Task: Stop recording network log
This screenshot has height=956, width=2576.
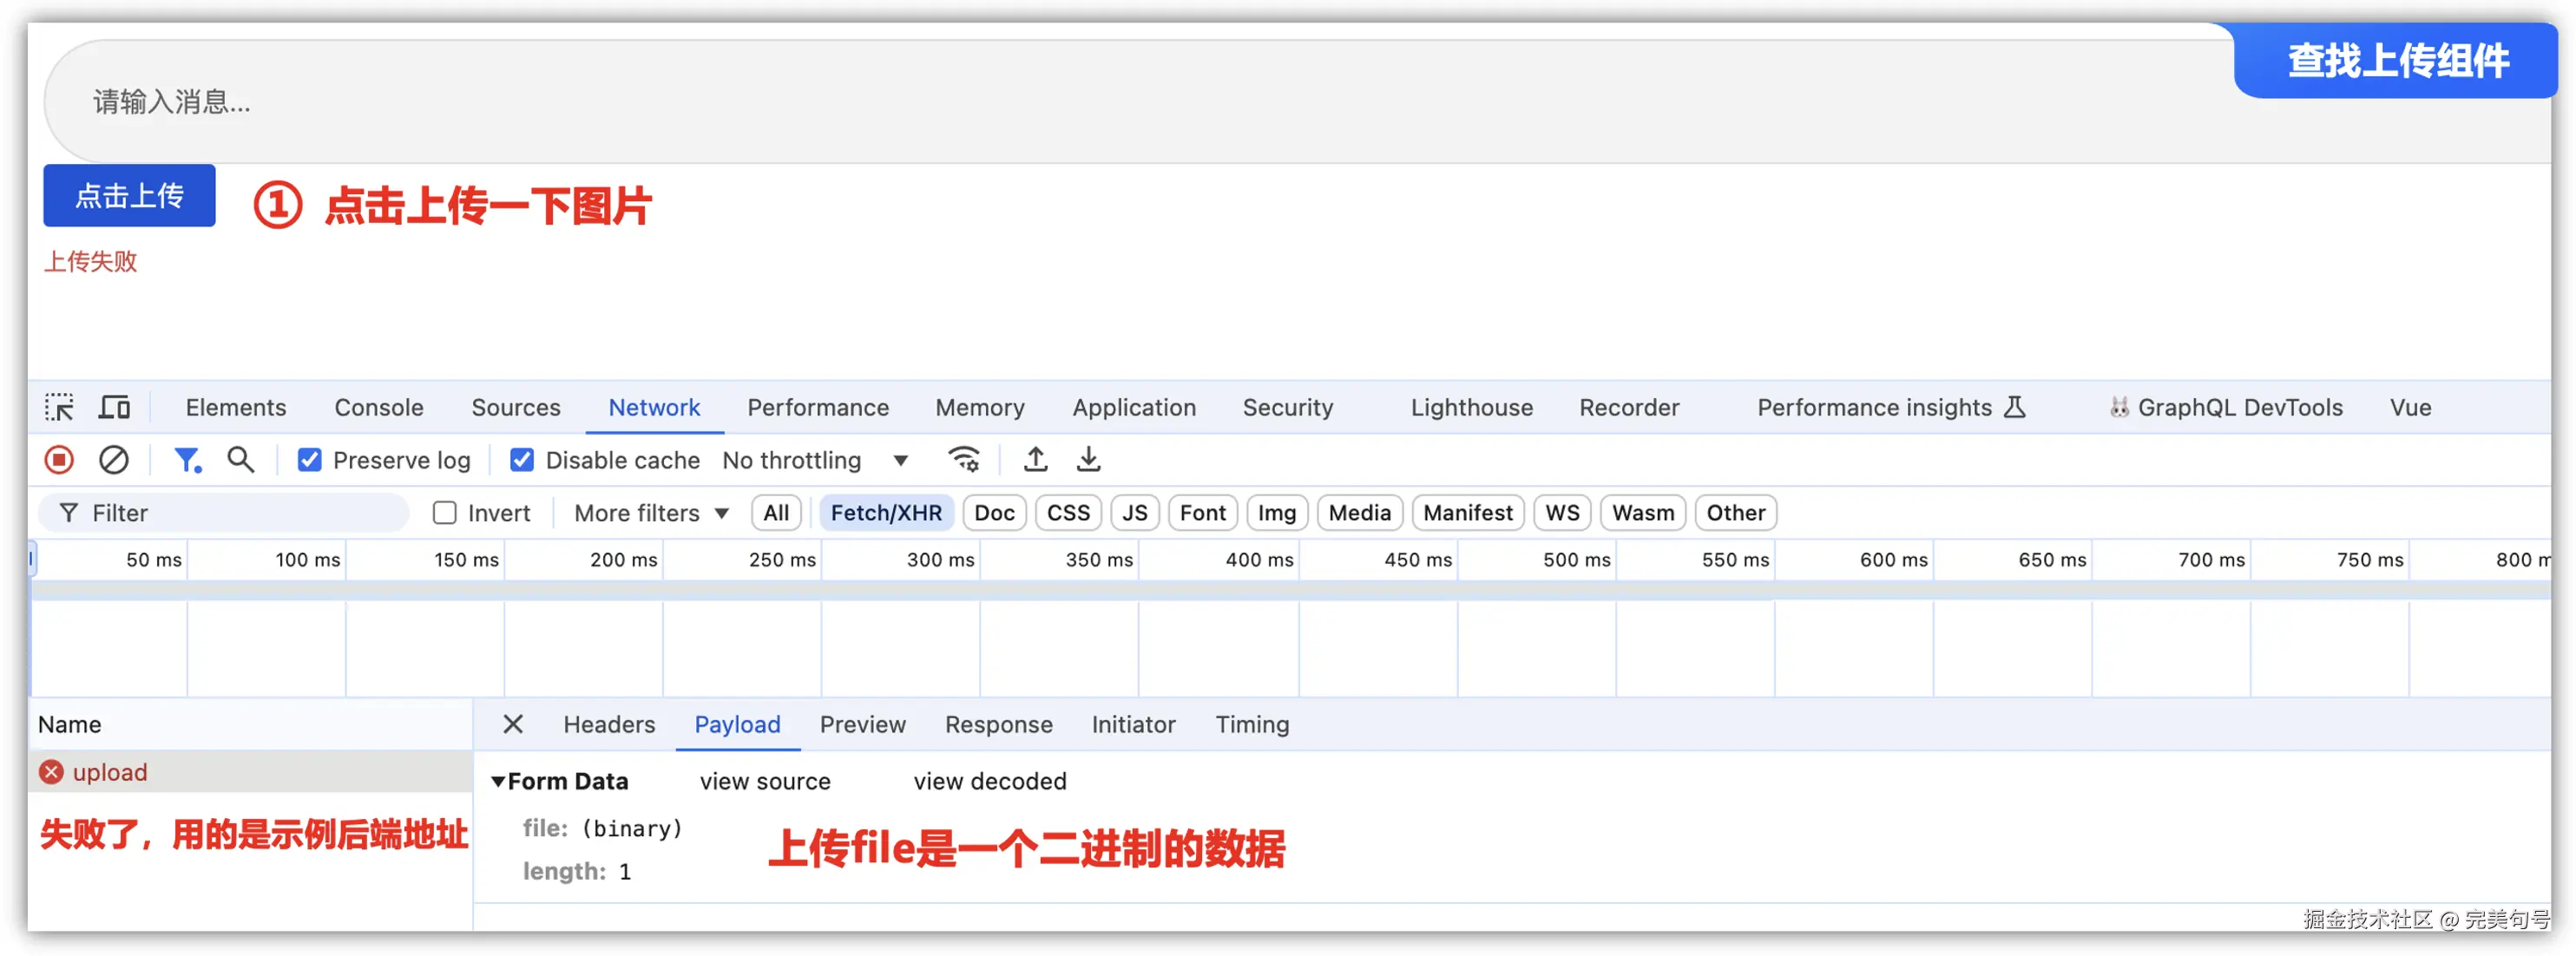Action: click(59, 460)
